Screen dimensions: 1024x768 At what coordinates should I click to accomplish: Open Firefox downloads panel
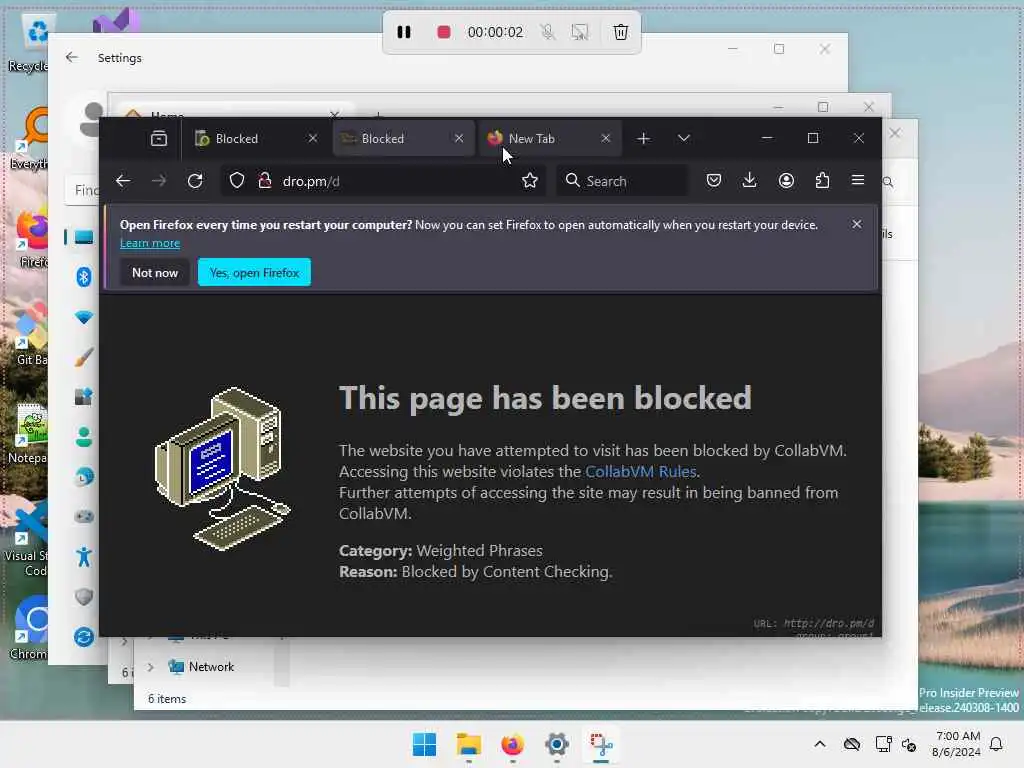[x=750, y=180]
